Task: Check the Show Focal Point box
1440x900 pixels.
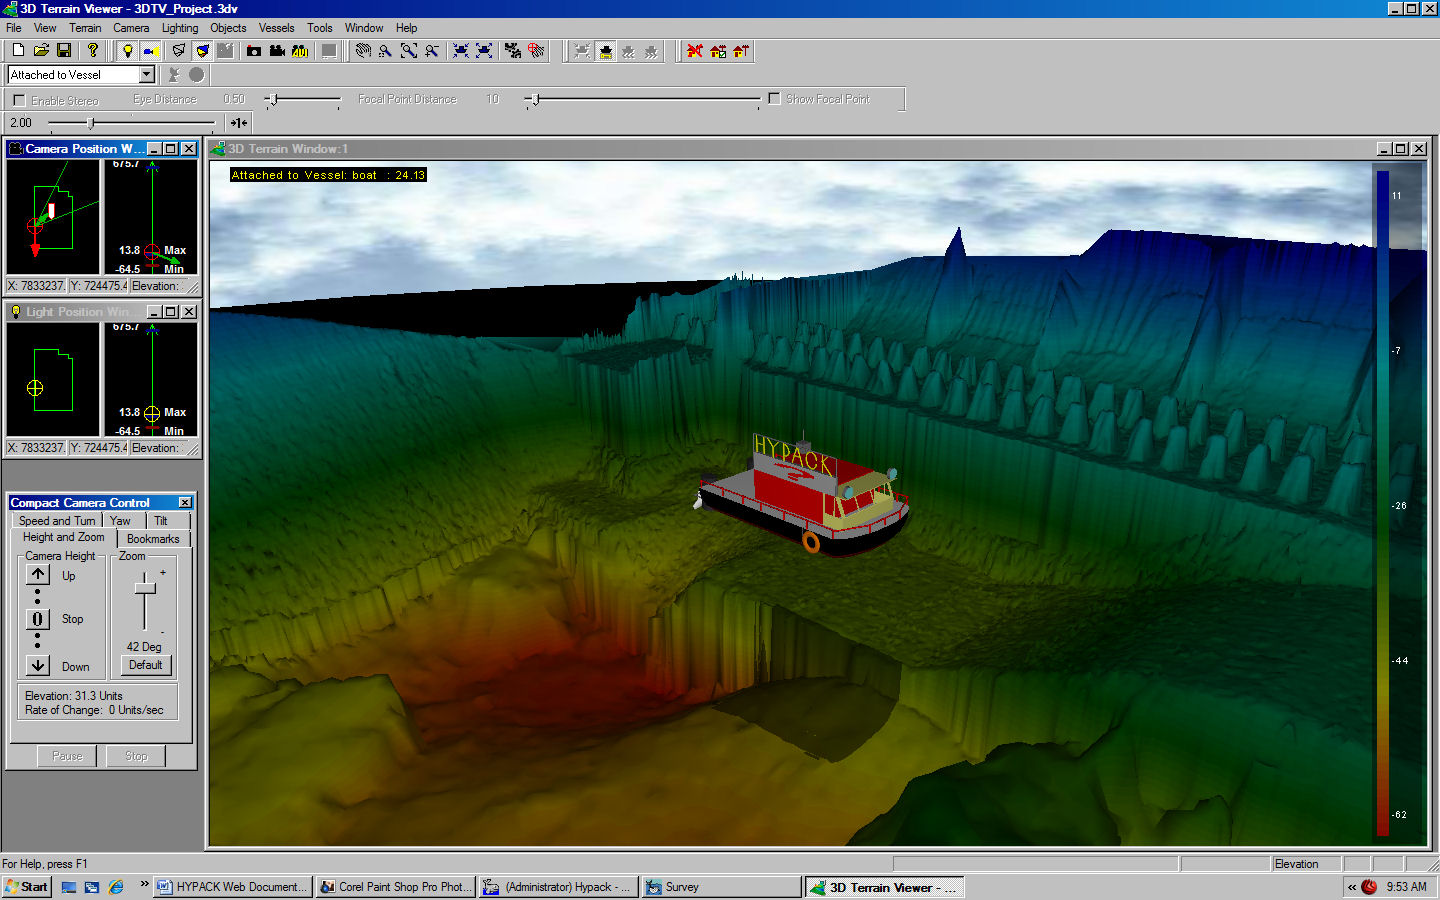Action: tap(774, 98)
